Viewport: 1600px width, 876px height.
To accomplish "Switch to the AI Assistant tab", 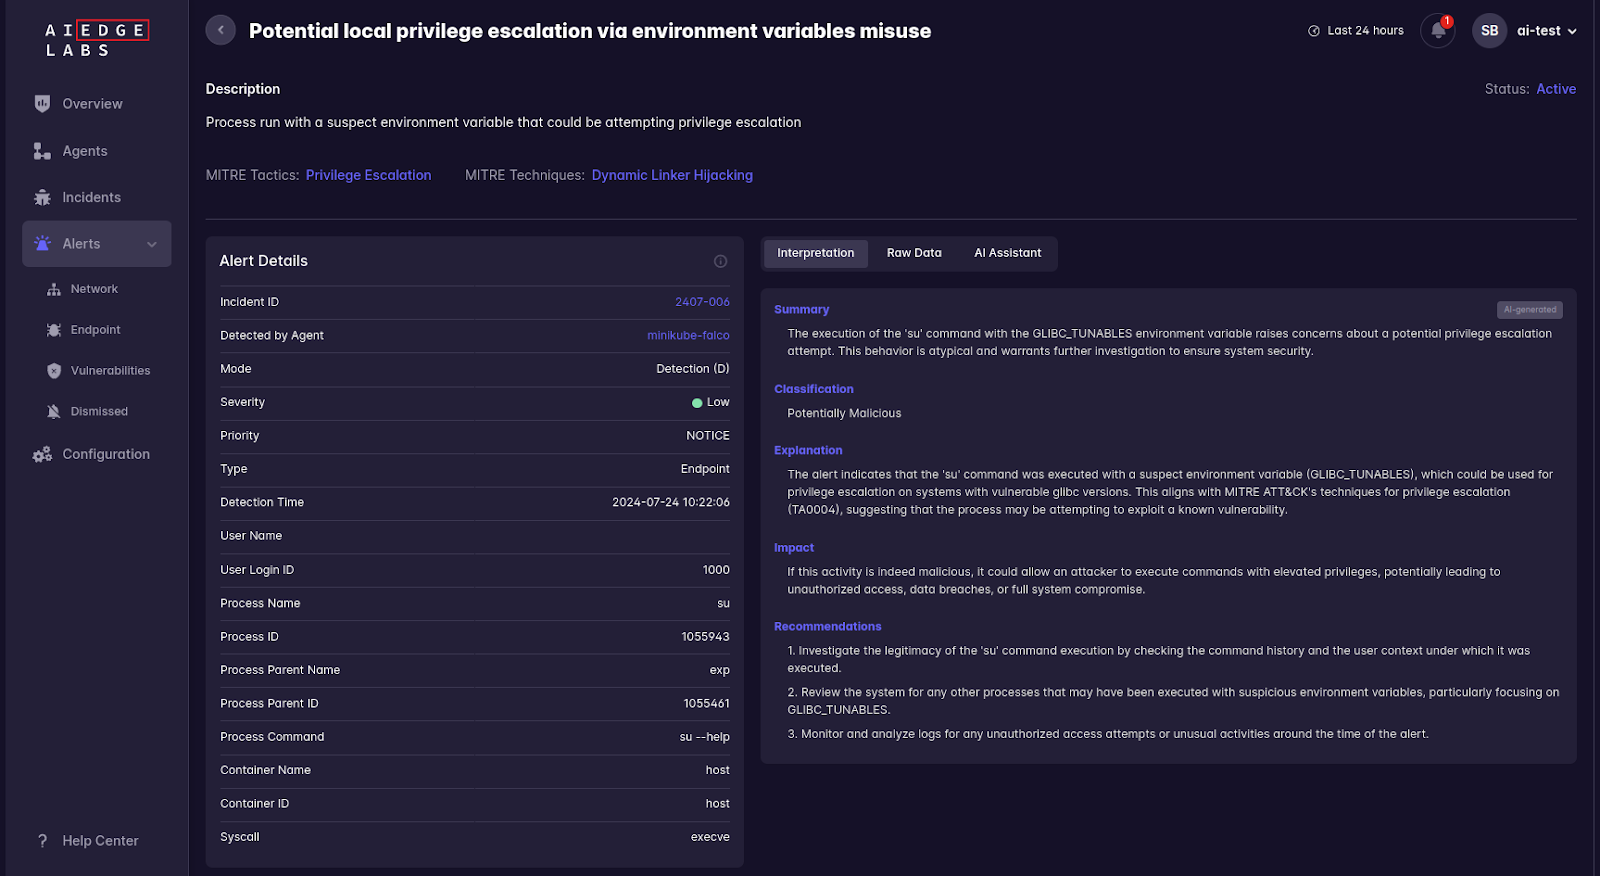I will (1007, 253).
